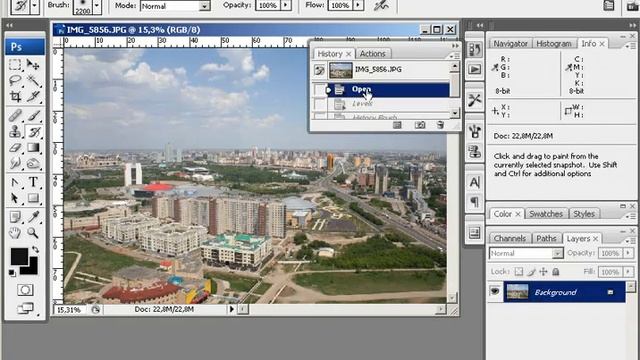Image resolution: width=640 pixels, height=360 pixels.
Task: Reset default foreground and background colors
Action: pyautogui.click(x=12, y=273)
